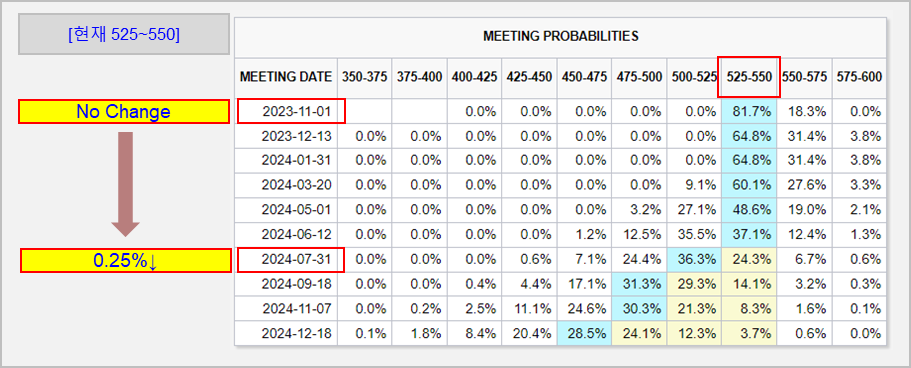Click the 375-400 column header
Image resolution: width=911 pixels, height=368 pixels.
419,77
